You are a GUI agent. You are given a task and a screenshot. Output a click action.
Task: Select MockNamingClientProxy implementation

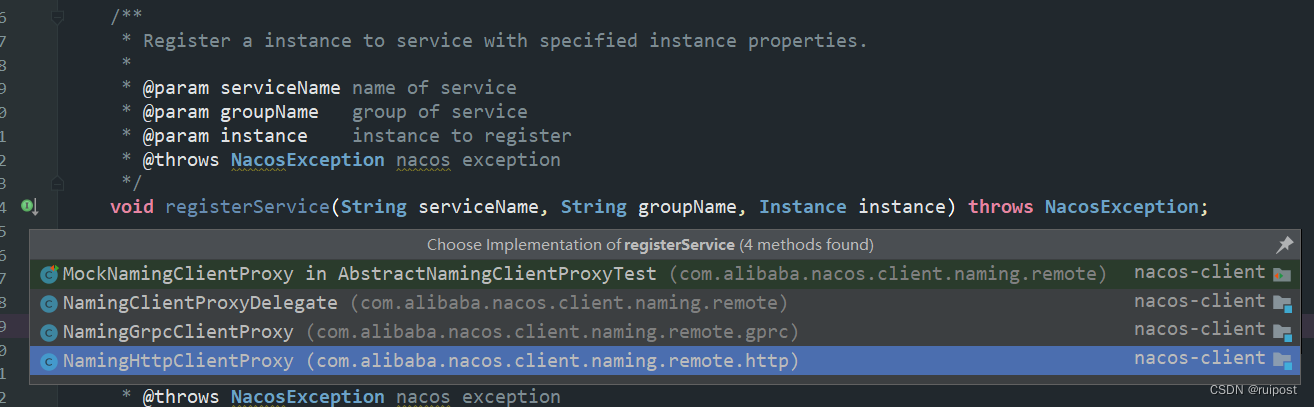point(665,274)
